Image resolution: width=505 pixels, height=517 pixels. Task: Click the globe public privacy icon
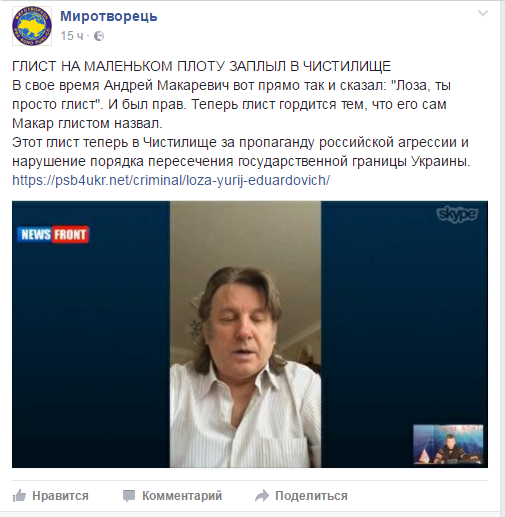click(x=99, y=36)
